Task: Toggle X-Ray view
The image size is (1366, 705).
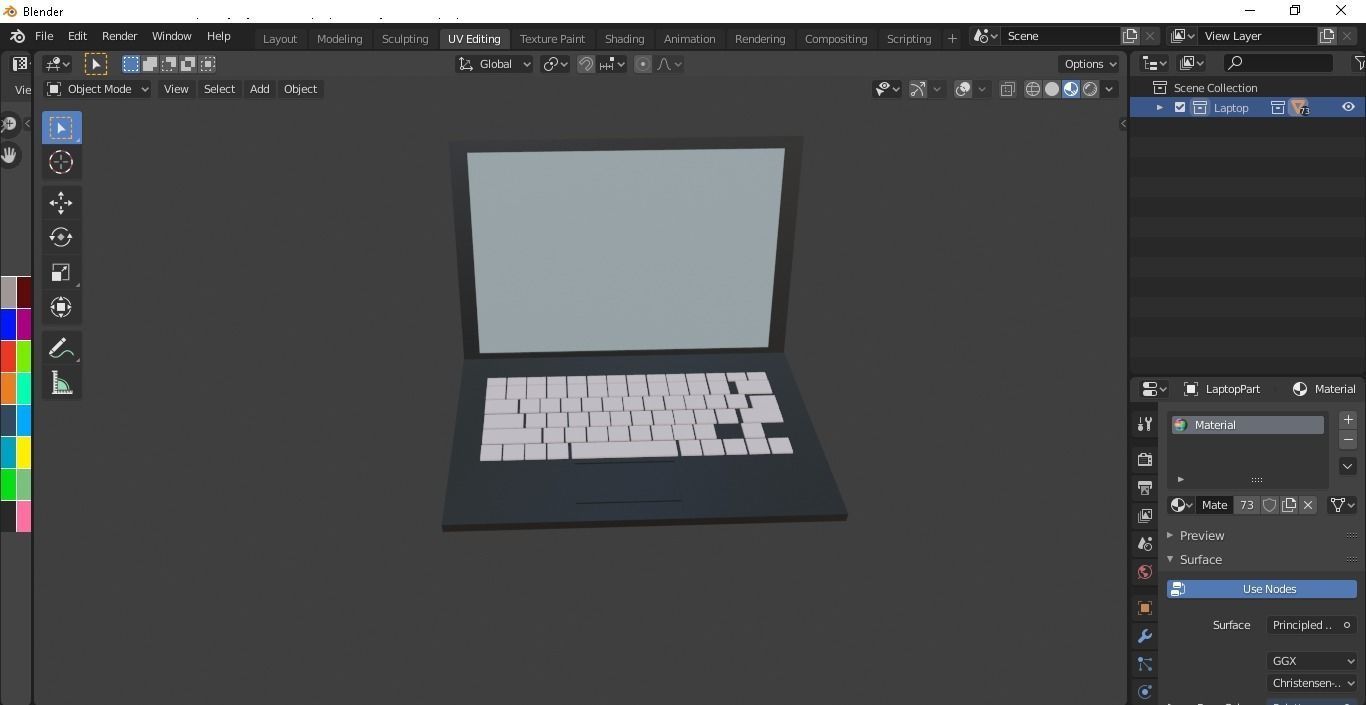Action: click(x=1007, y=89)
